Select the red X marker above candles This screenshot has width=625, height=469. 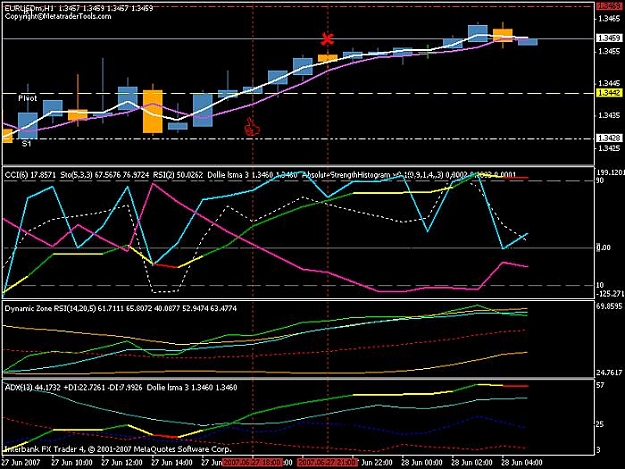pos(327,39)
